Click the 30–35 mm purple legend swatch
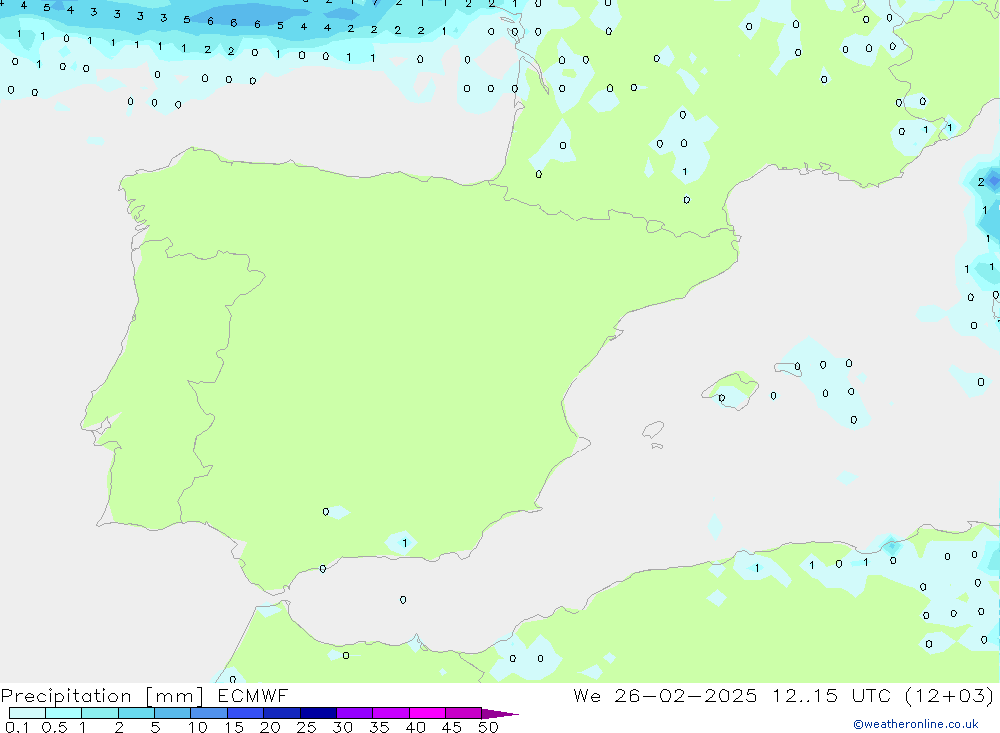Viewport: 1000px width, 733px height. pos(355,713)
